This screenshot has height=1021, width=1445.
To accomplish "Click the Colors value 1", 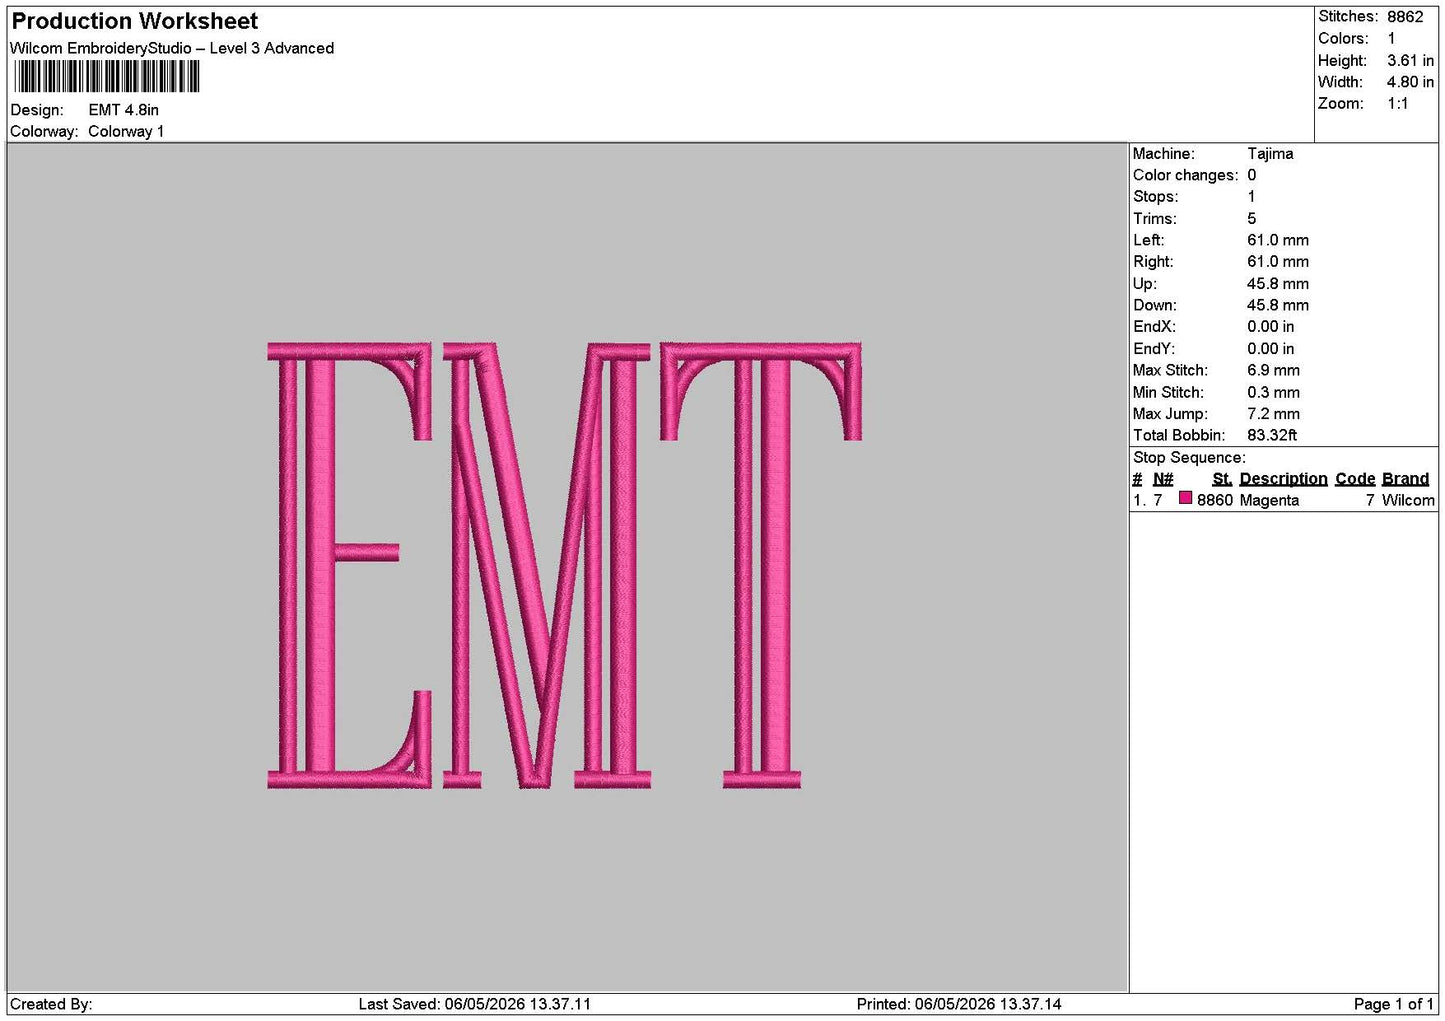I will coord(1391,38).
